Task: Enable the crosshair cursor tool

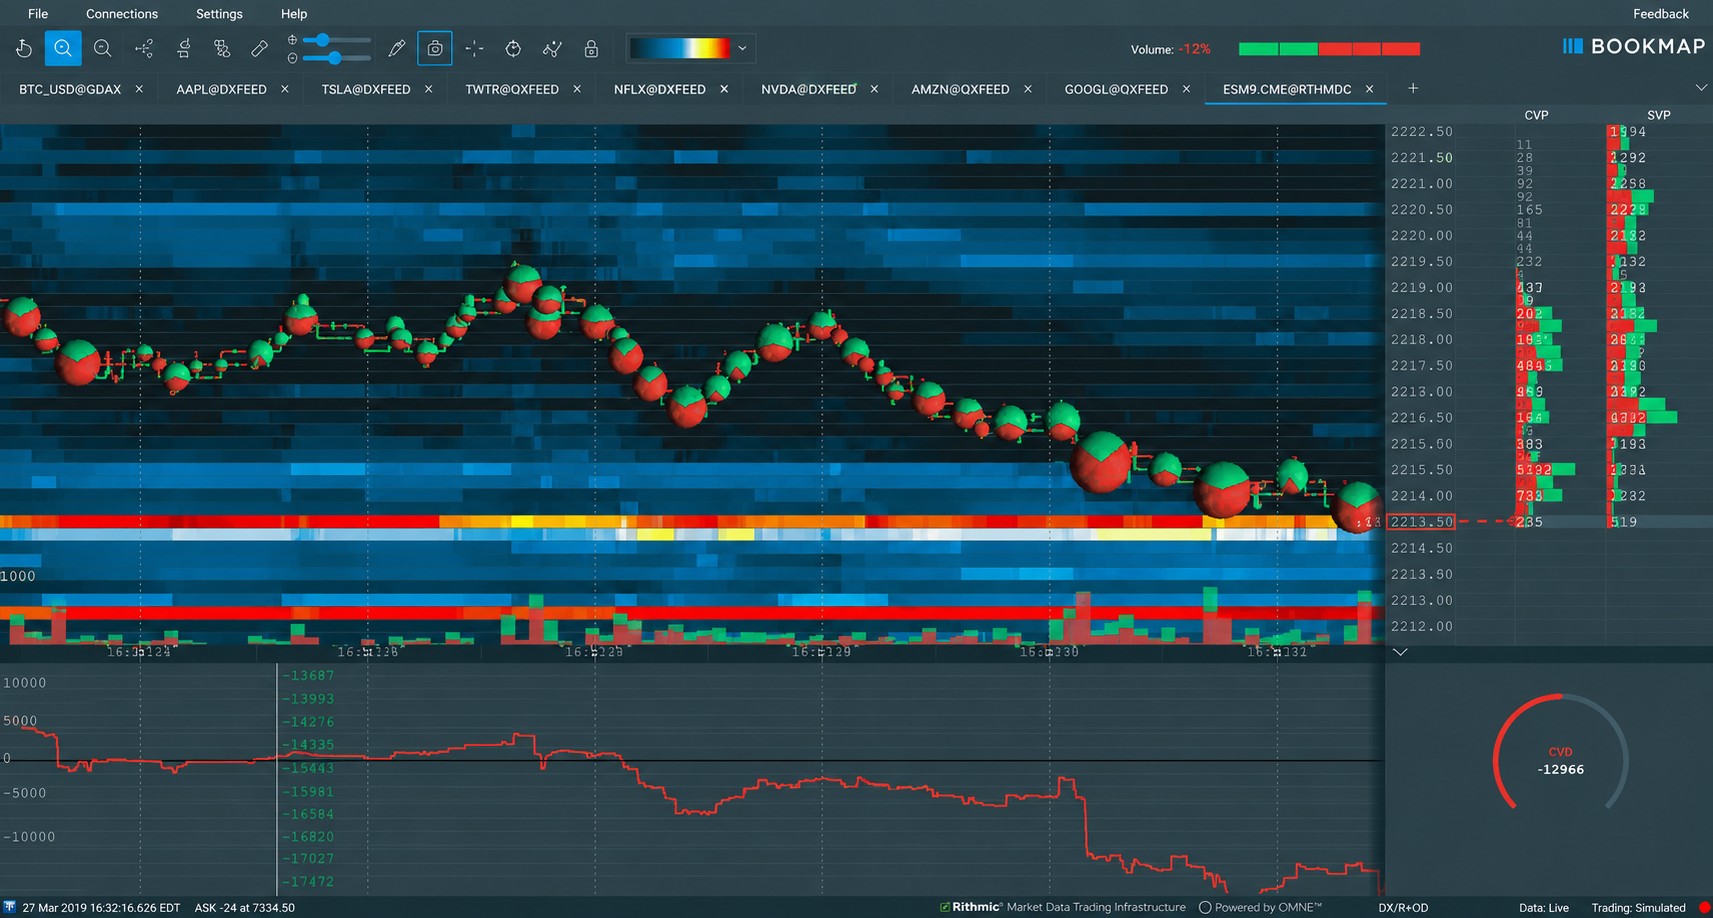Action: coord(475,48)
